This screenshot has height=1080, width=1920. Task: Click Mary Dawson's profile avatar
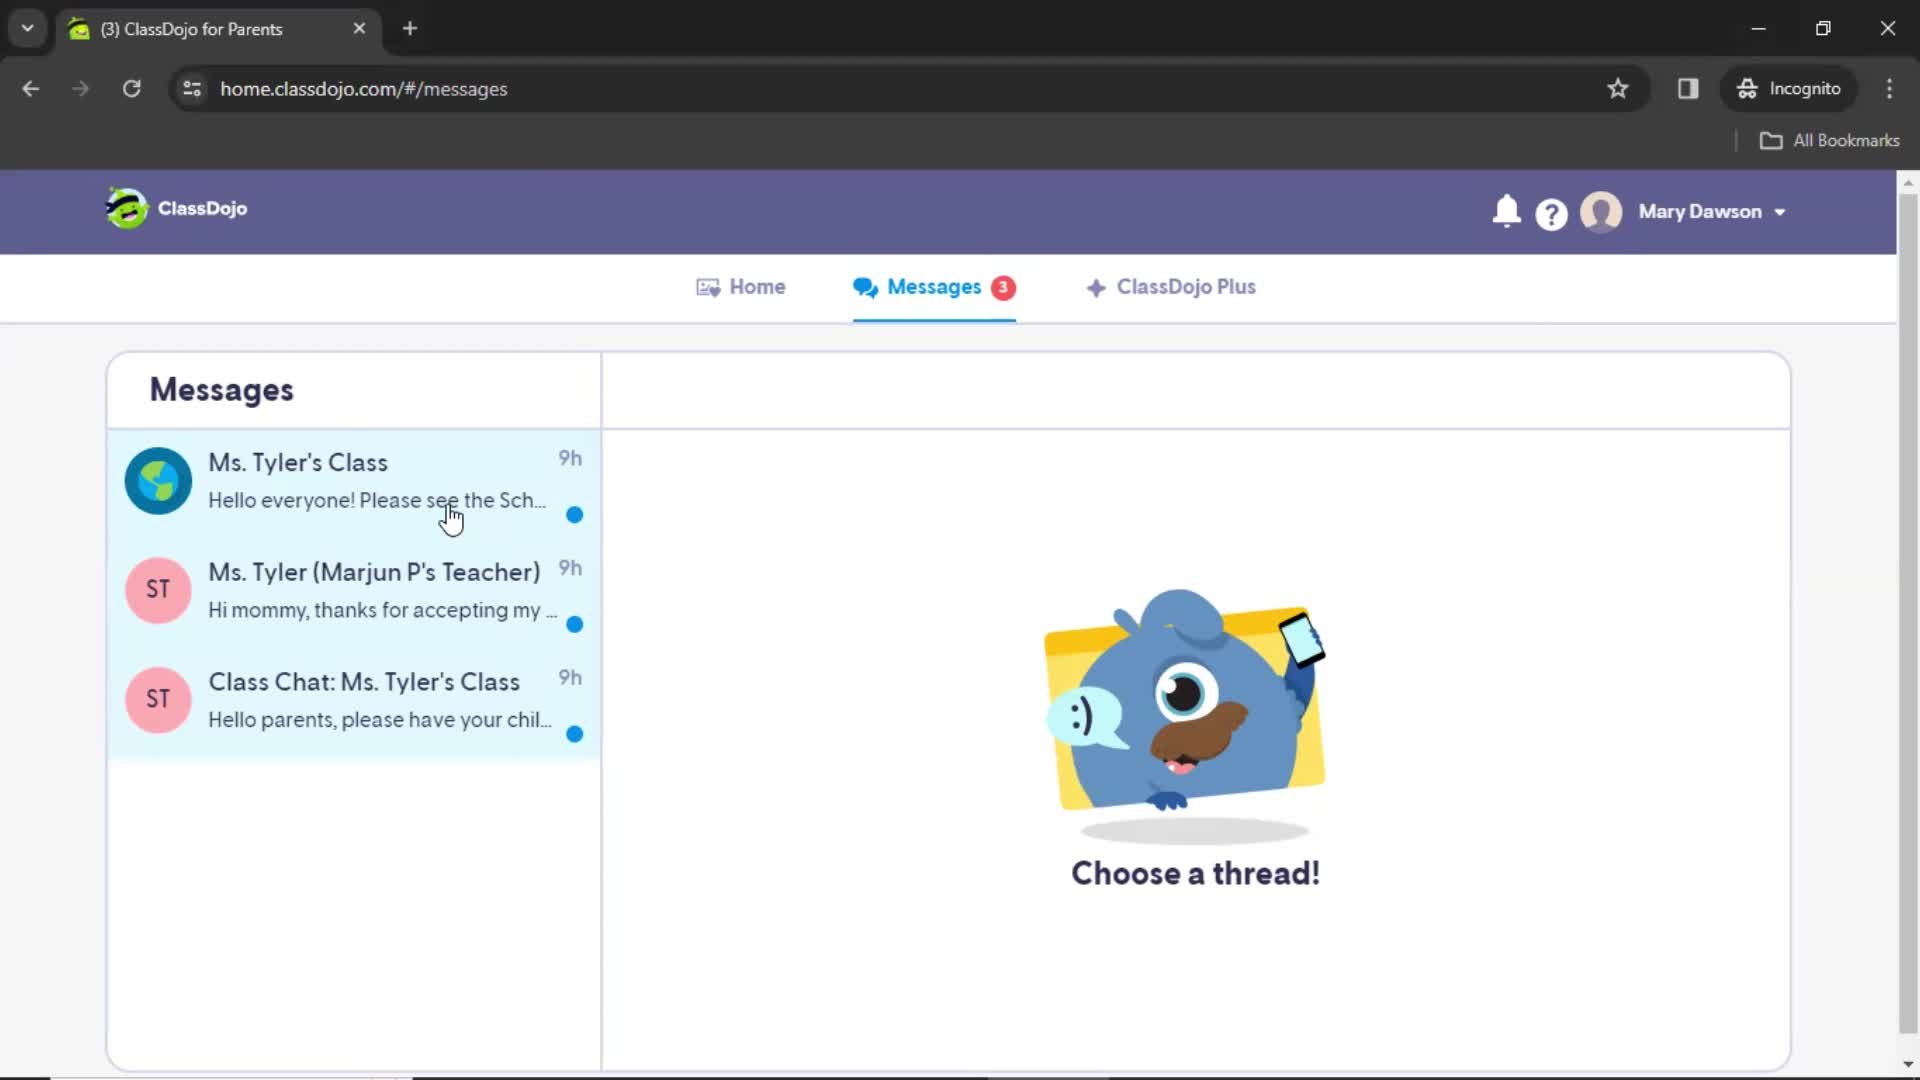pyautogui.click(x=1601, y=212)
